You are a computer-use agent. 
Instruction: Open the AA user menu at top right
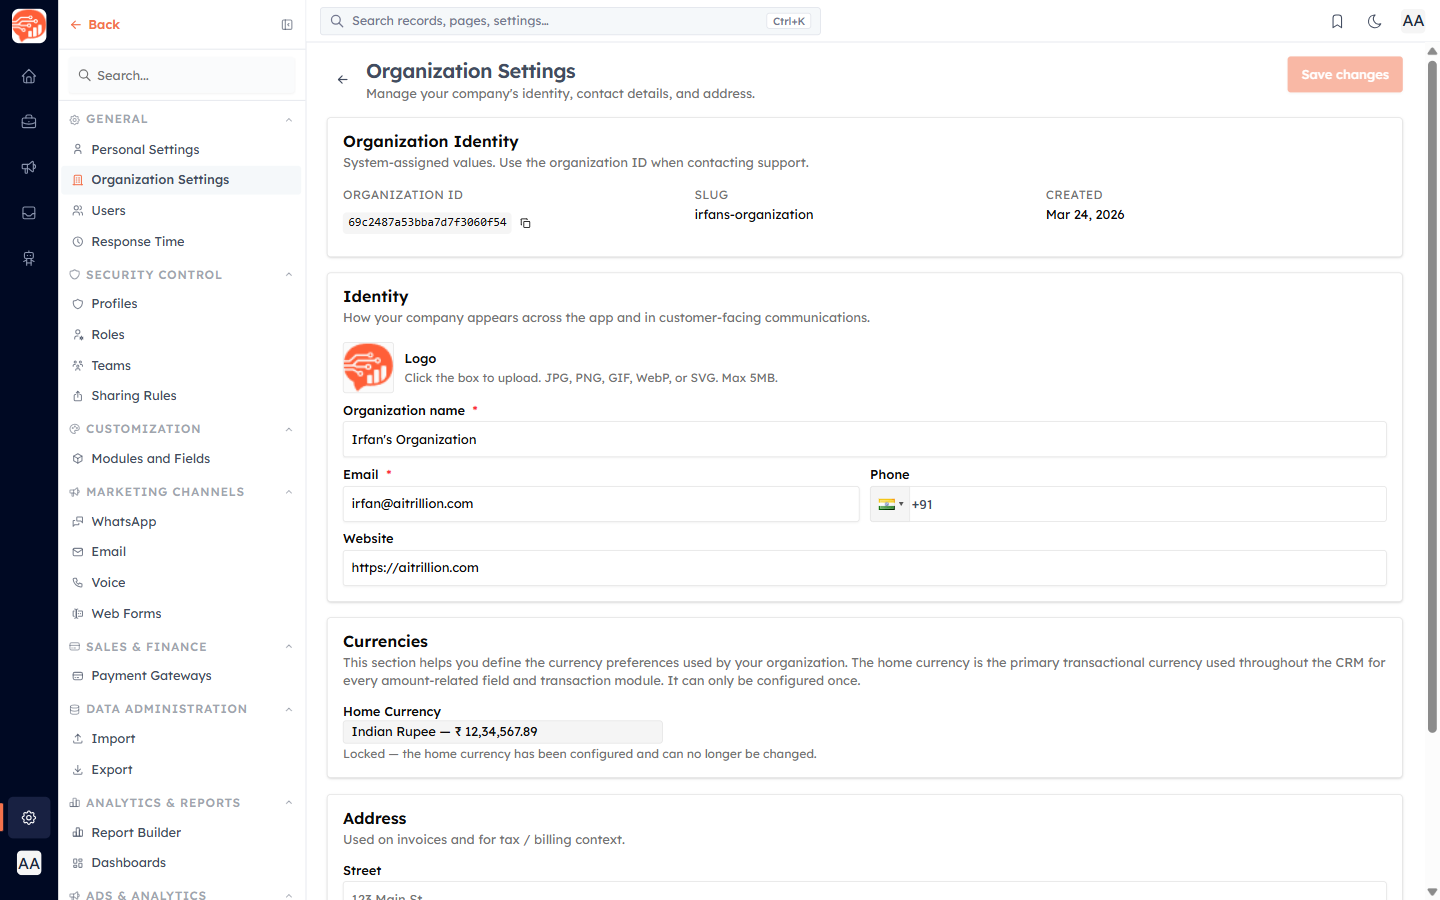tap(1413, 21)
